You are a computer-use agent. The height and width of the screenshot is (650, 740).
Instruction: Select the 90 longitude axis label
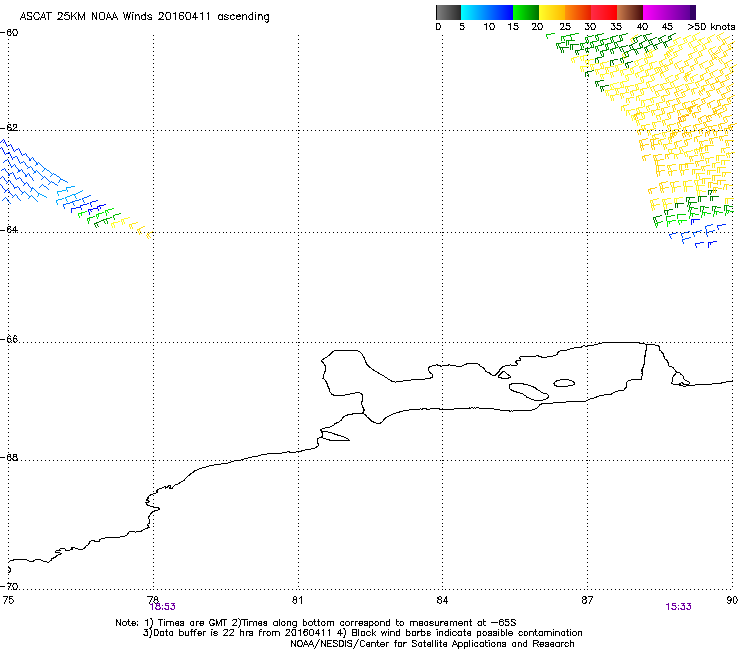[732, 600]
